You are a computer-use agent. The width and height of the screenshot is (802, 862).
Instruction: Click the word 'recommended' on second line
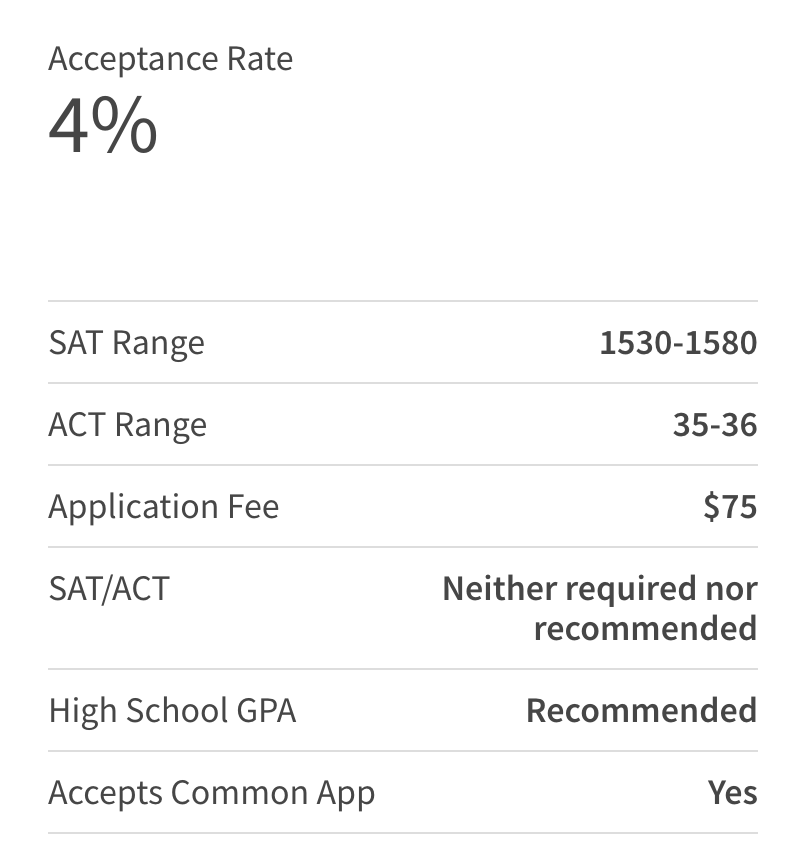[x=646, y=628]
